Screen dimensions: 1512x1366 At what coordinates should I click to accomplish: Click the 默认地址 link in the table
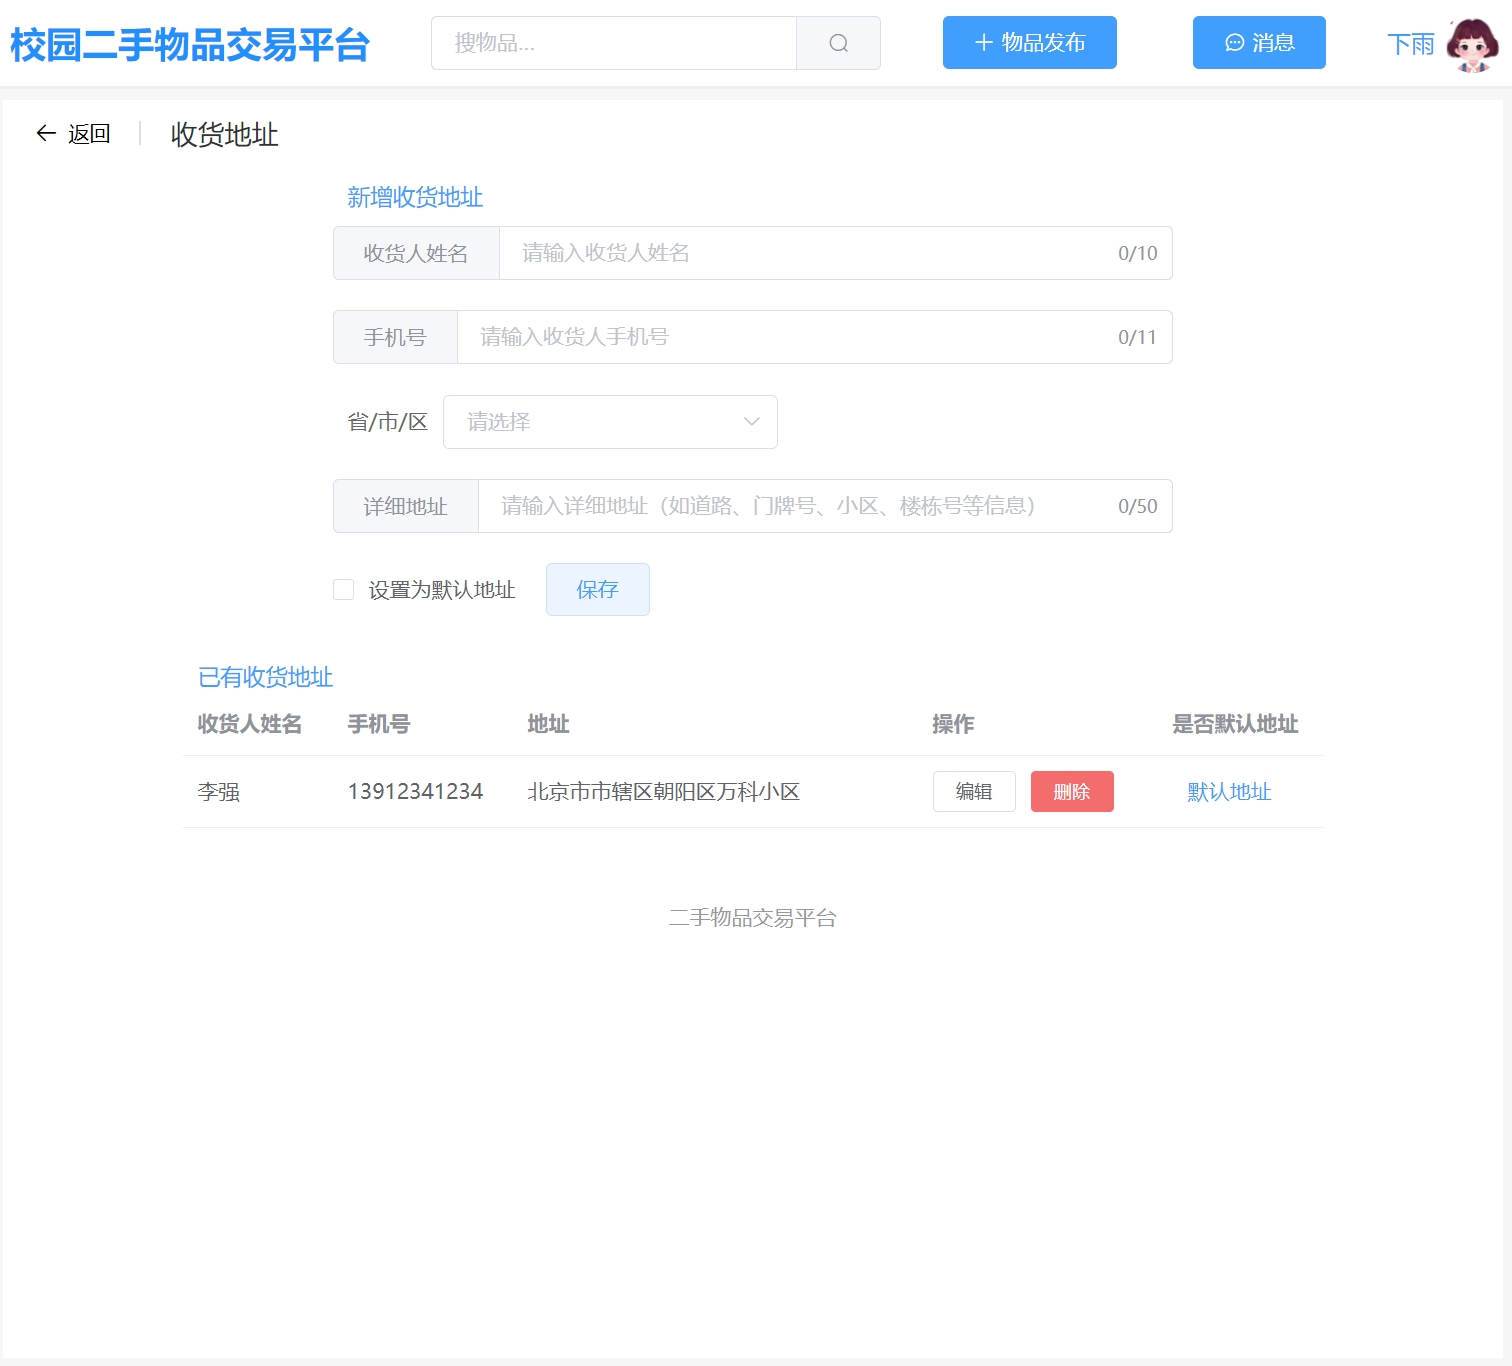[1229, 792]
